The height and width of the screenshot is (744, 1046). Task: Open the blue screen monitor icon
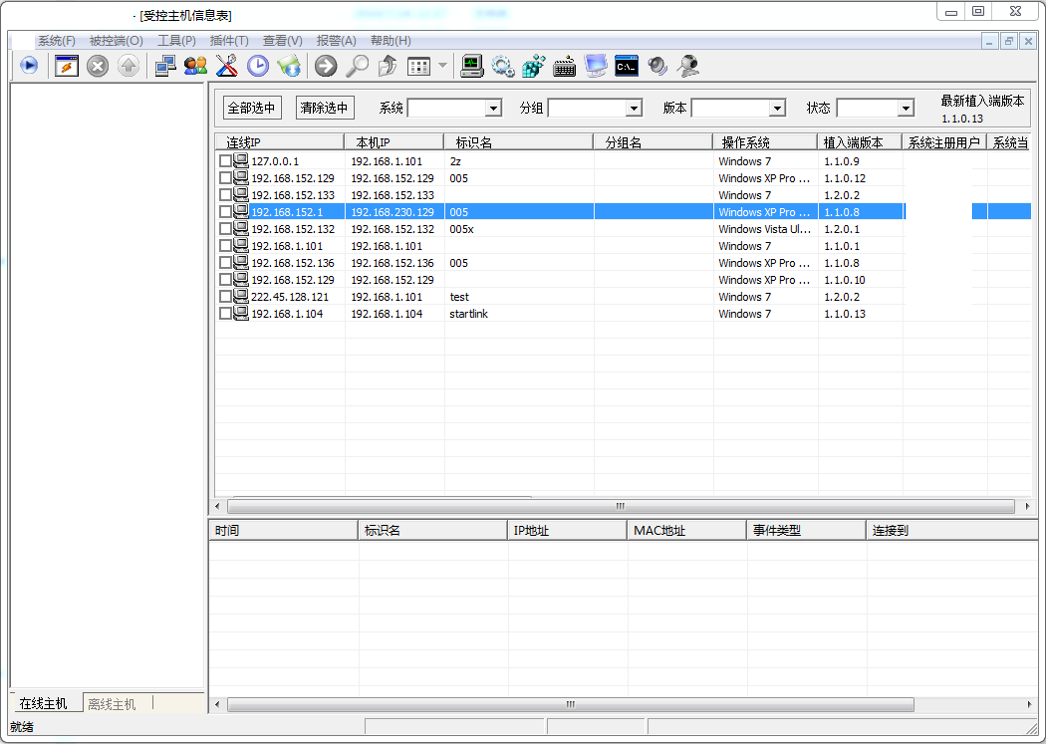pyautogui.click(x=596, y=66)
